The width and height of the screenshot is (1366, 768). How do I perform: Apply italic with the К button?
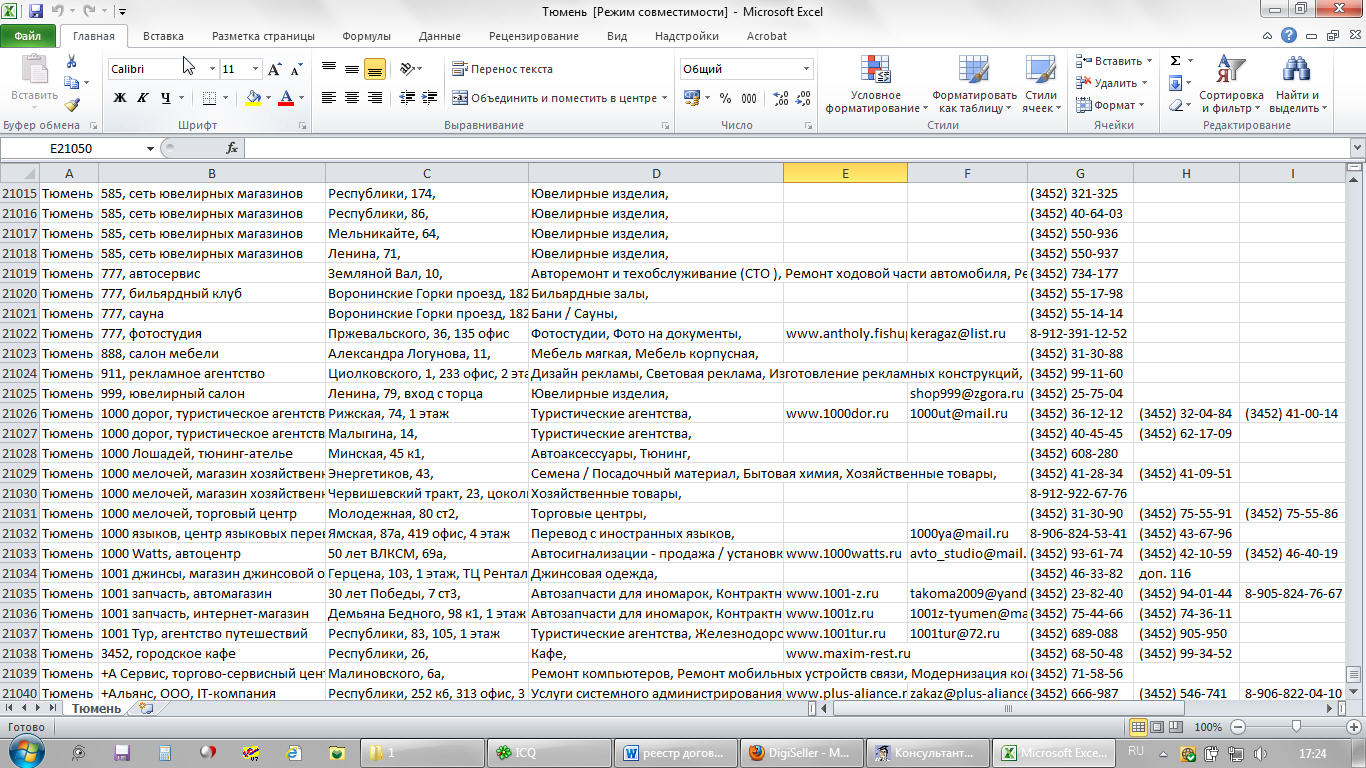(142, 98)
